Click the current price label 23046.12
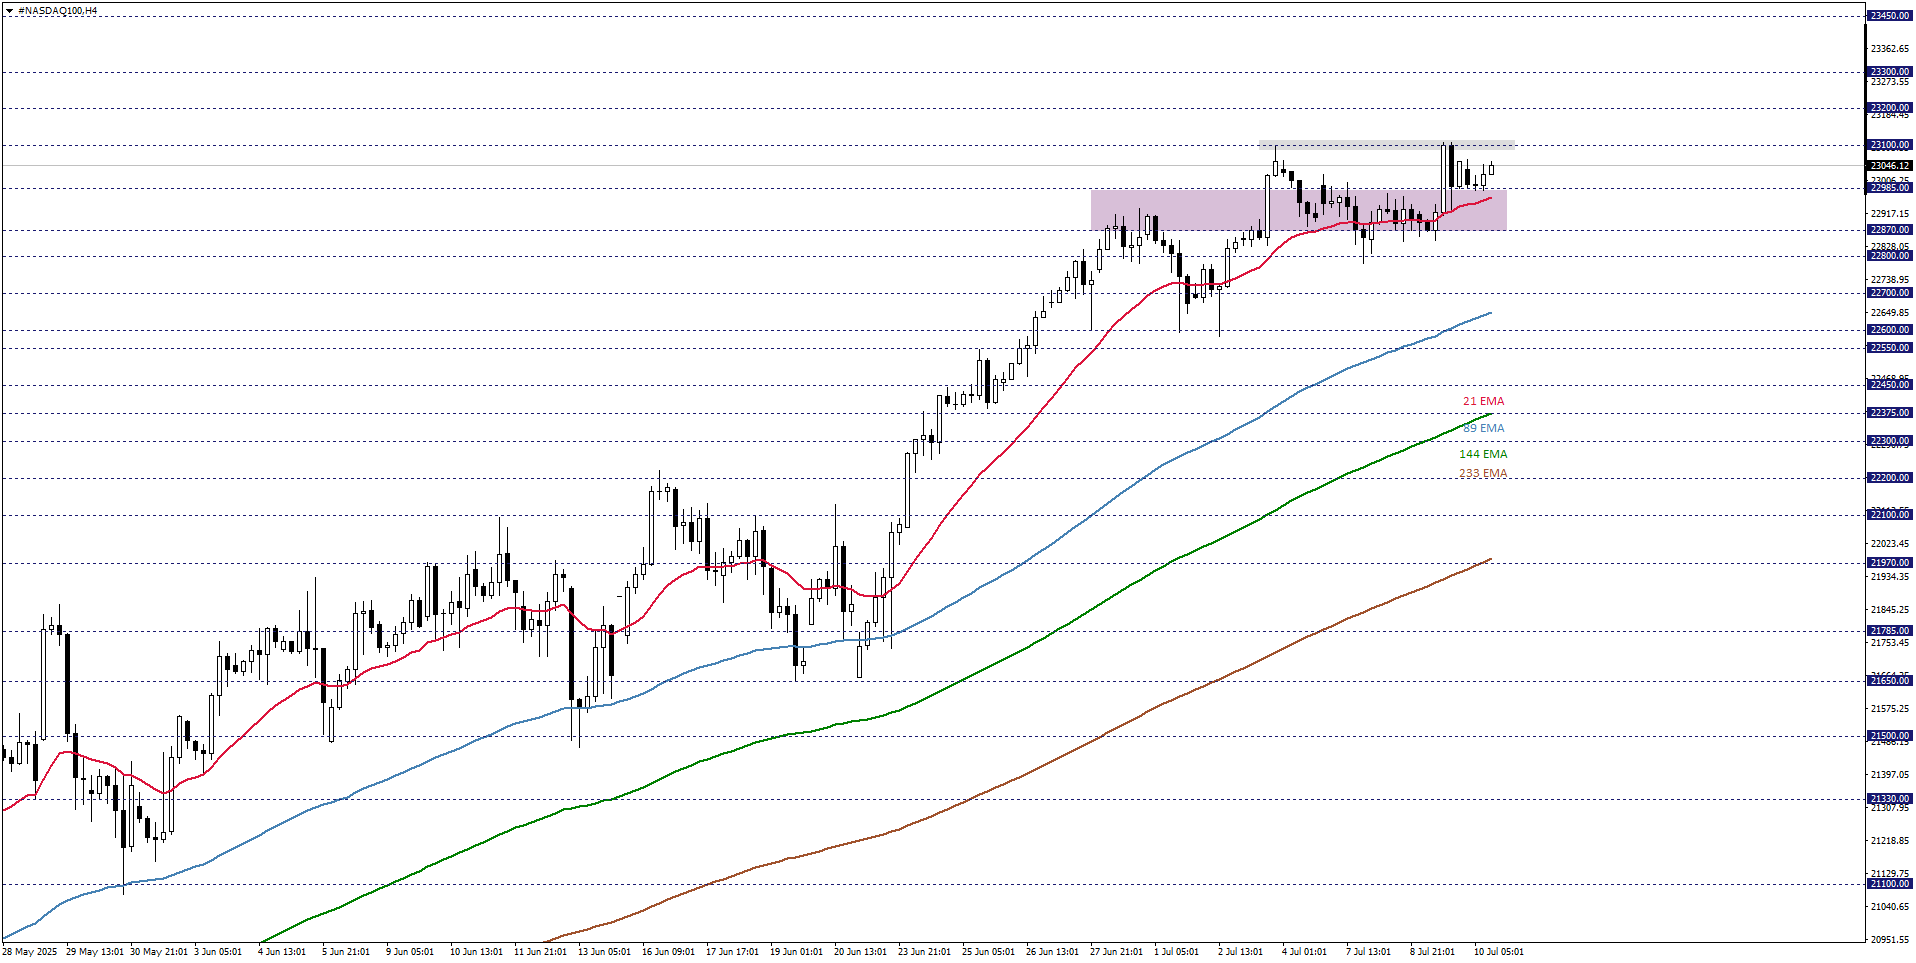 tap(1890, 166)
